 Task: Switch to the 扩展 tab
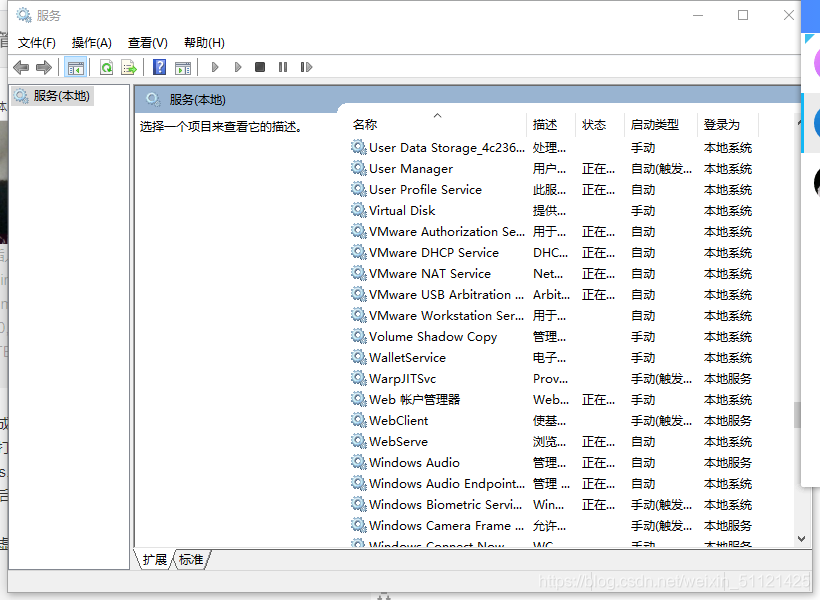[x=154, y=560]
